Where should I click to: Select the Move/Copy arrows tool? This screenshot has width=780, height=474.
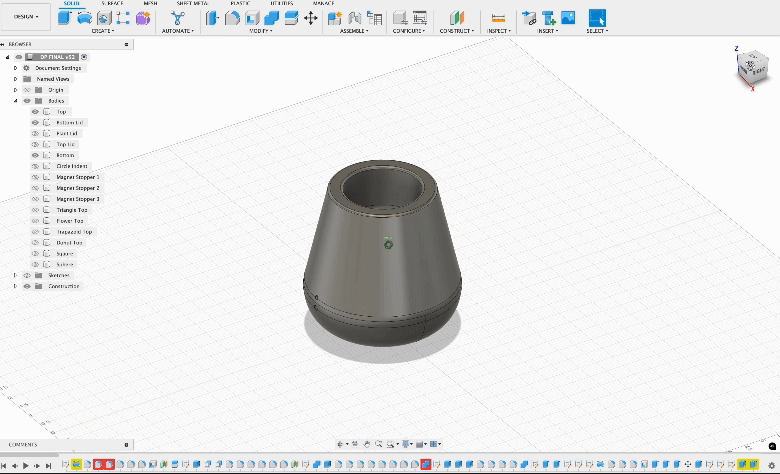pyautogui.click(x=311, y=18)
